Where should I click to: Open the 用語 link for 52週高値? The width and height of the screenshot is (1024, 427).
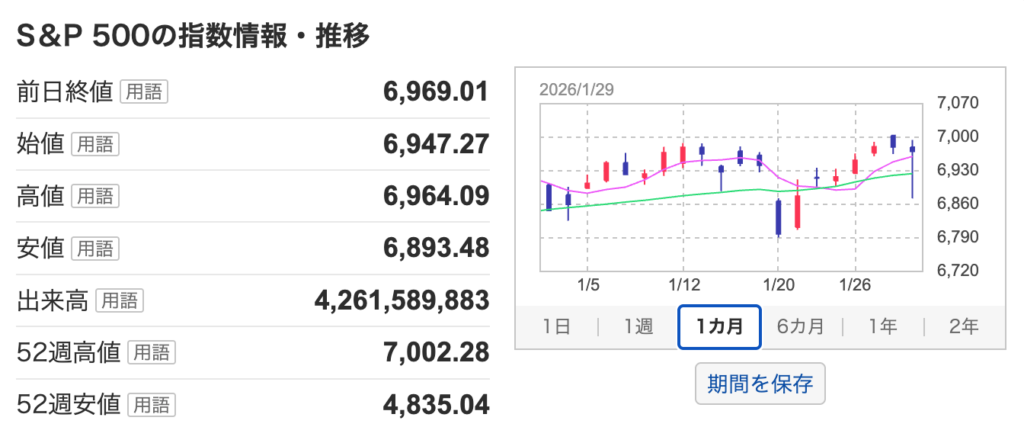click(151, 352)
